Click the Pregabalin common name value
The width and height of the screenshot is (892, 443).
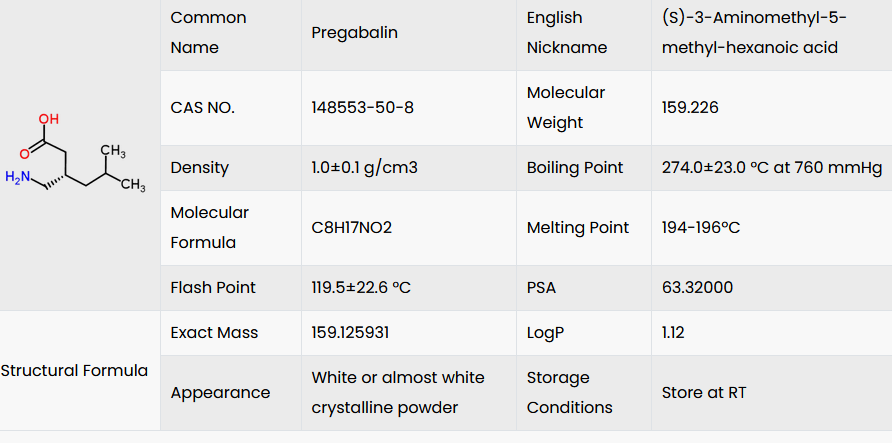(x=354, y=33)
